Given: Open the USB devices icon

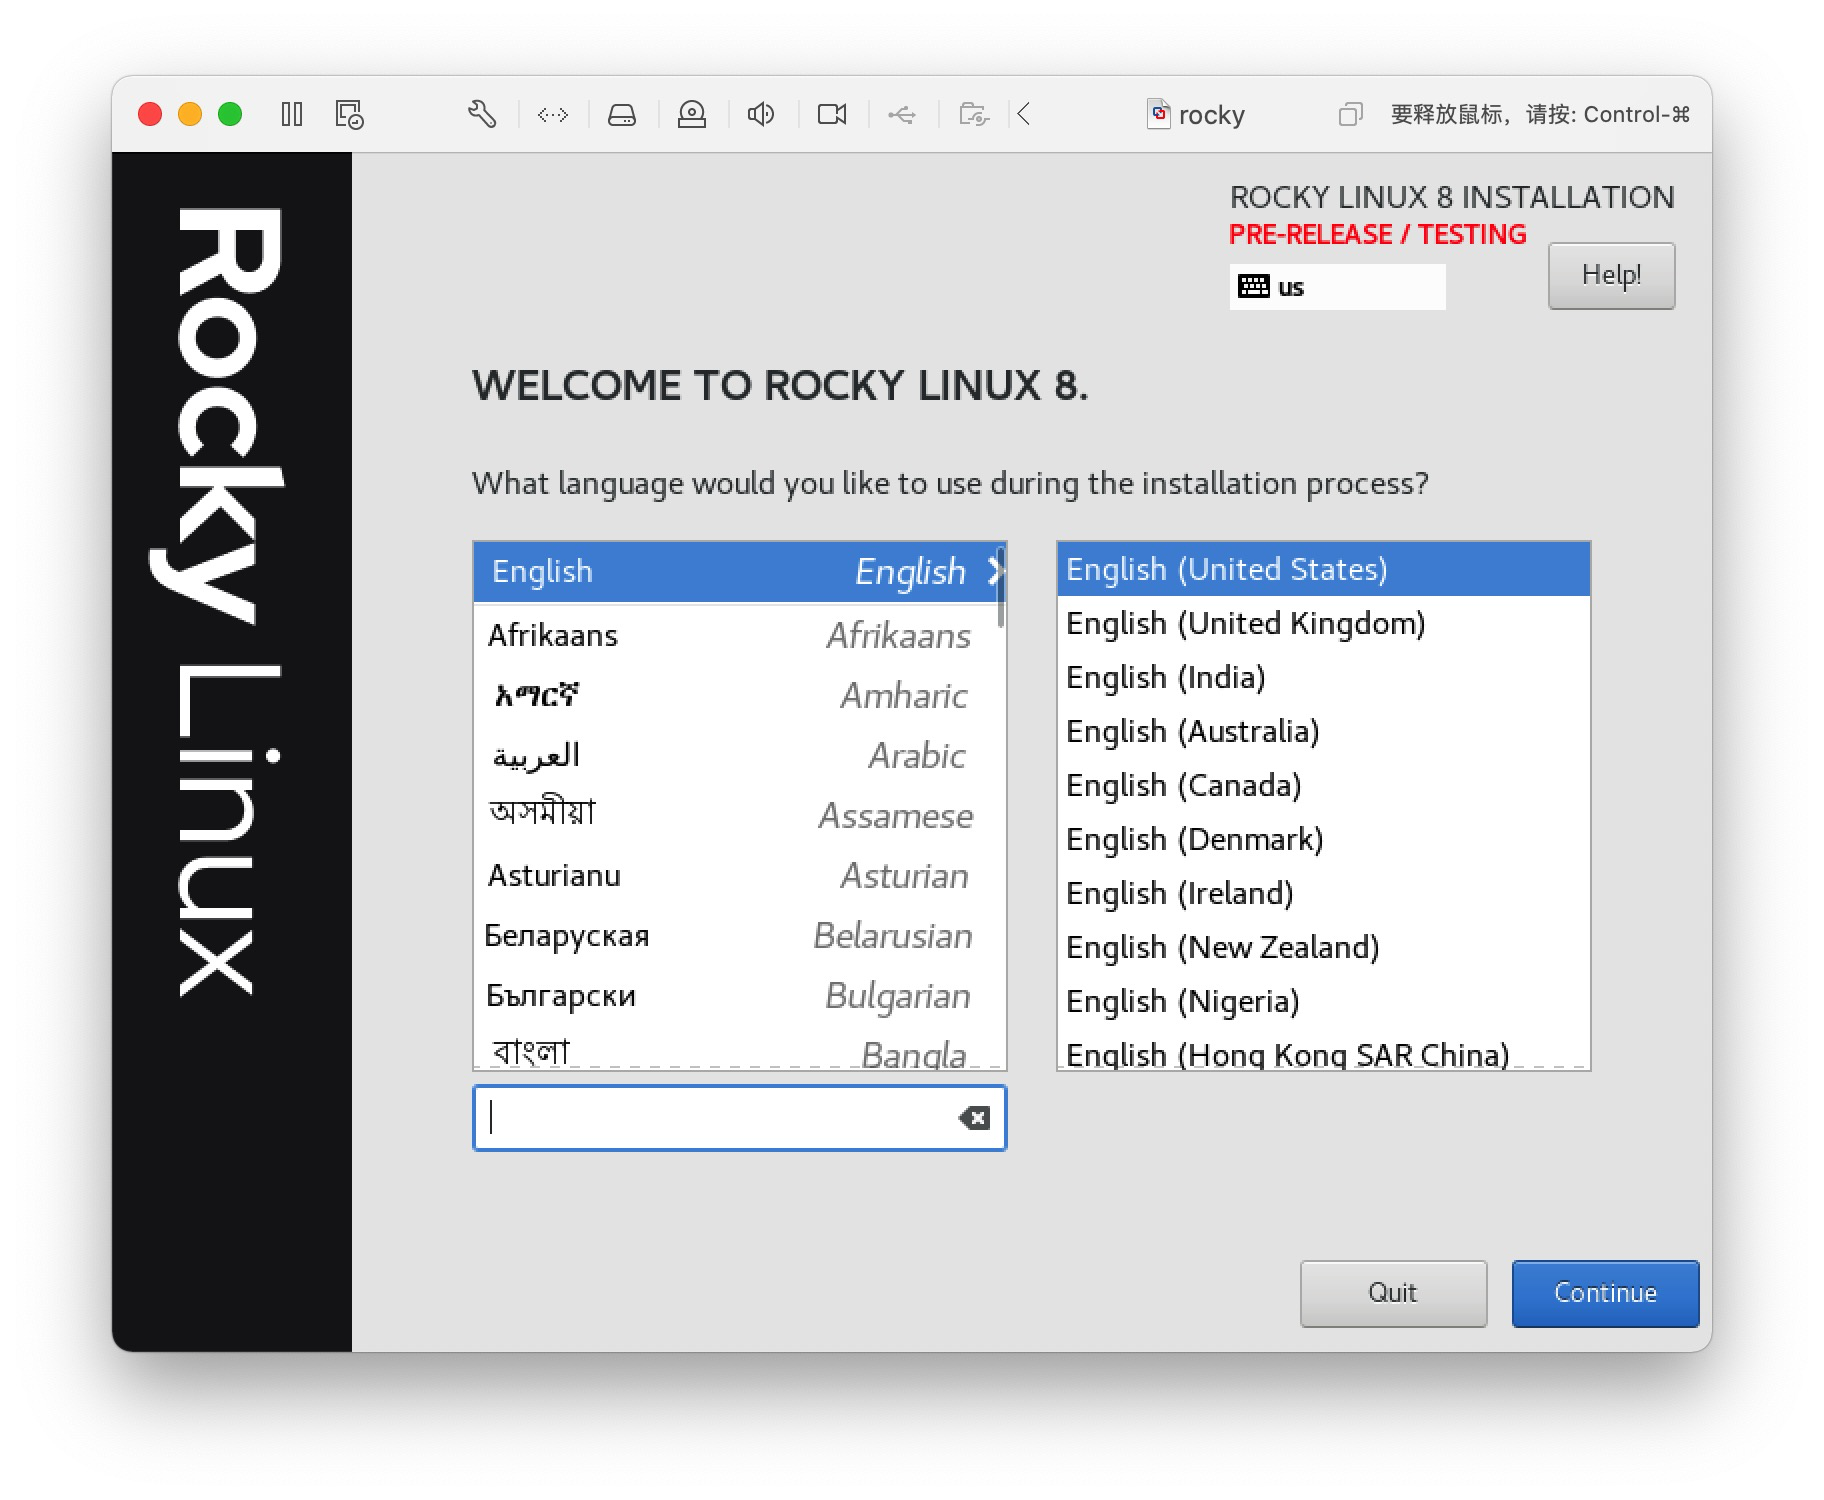Looking at the screenshot, I should coord(901,115).
